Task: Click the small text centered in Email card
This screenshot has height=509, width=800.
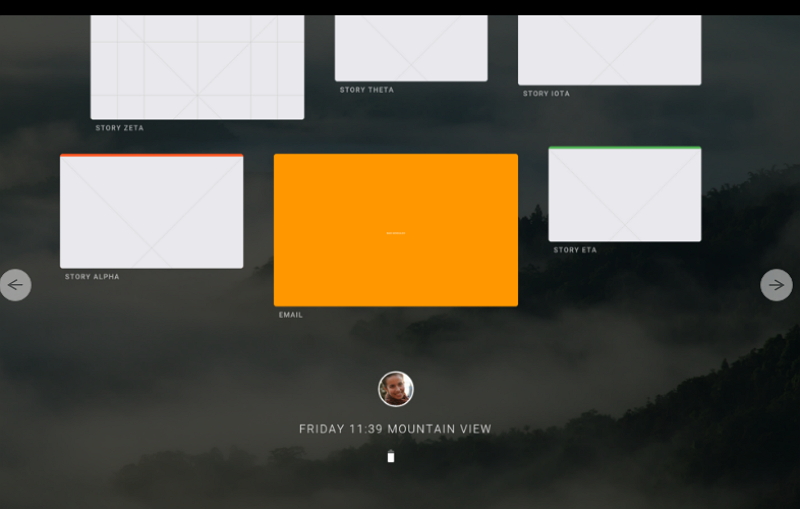Action: click(x=396, y=233)
